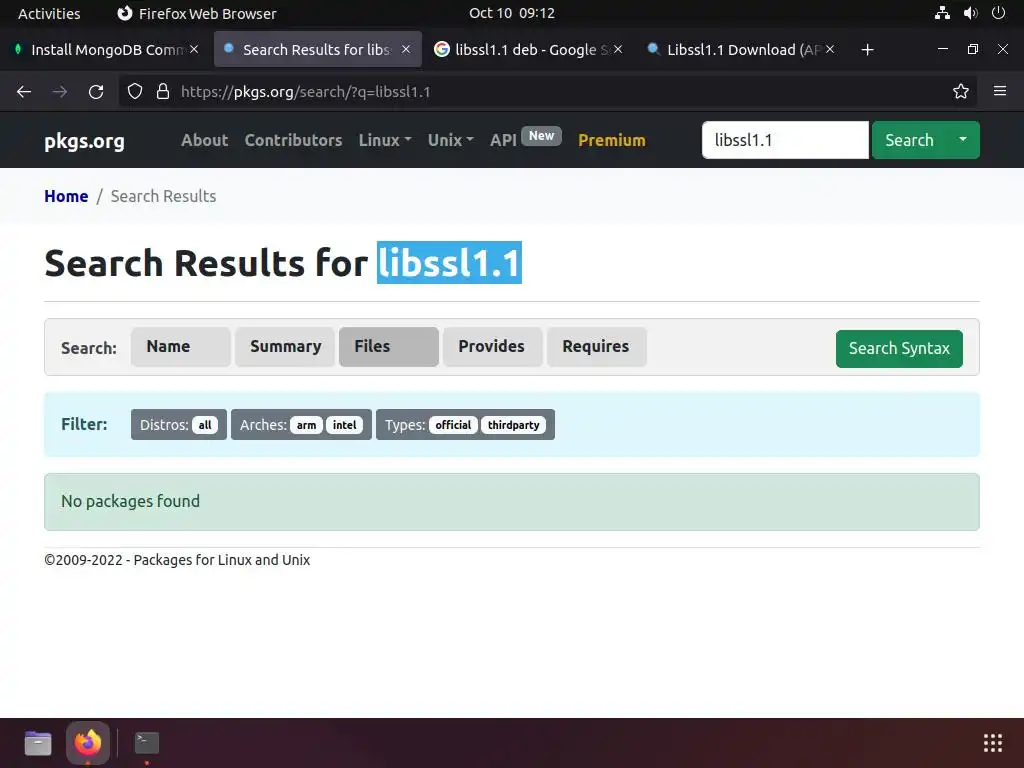Launch Terminal from the dock

(x=147, y=743)
